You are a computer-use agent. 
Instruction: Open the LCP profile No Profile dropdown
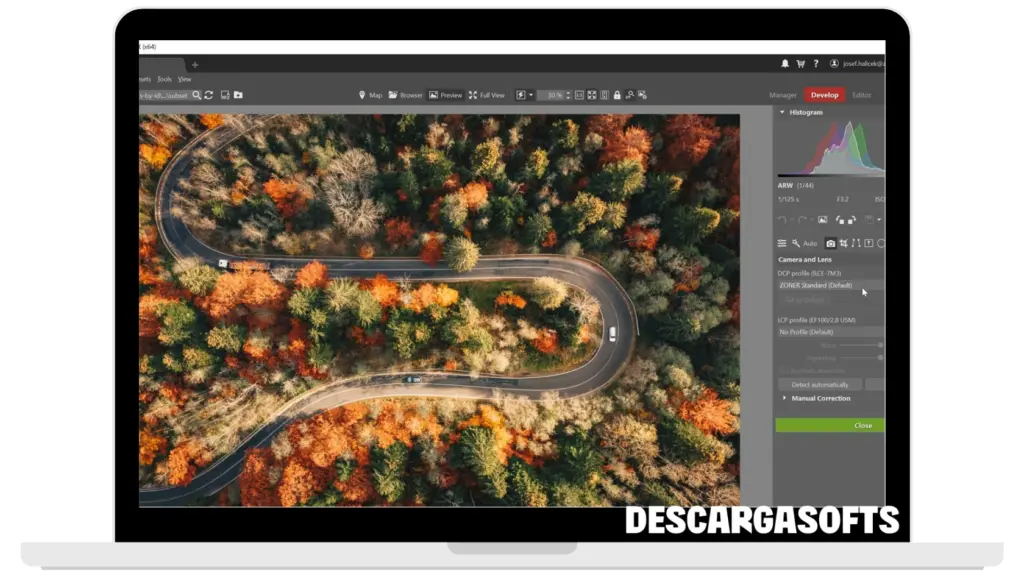(830, 331)
